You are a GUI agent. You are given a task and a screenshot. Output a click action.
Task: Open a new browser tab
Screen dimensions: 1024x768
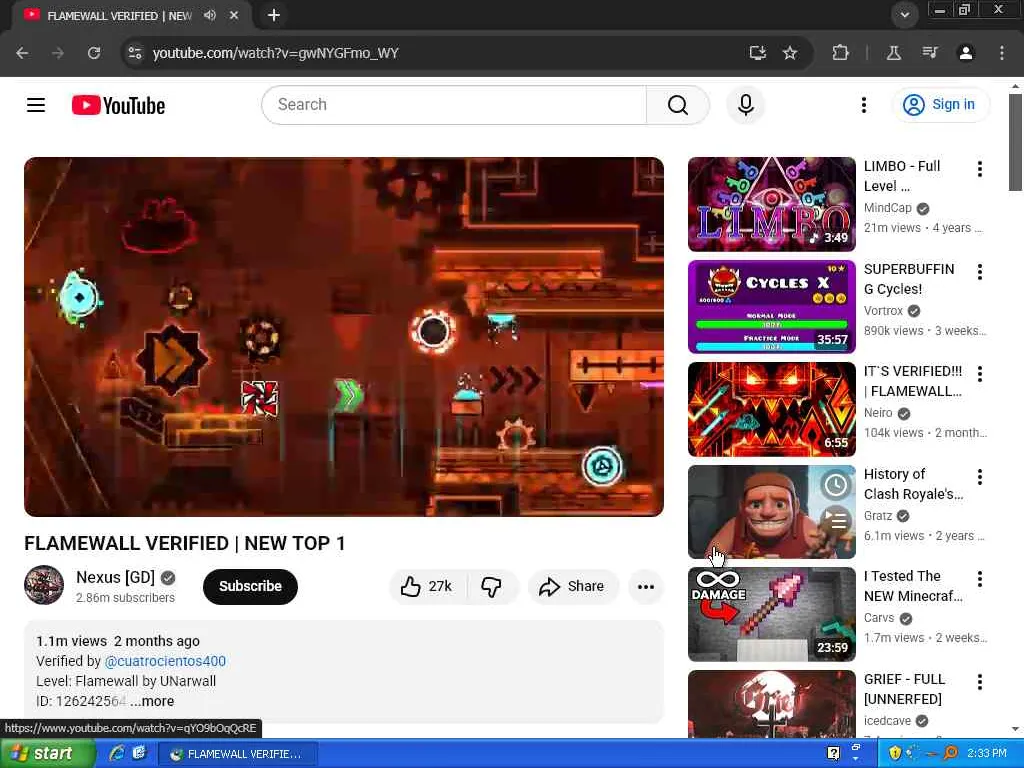point(274,15)
